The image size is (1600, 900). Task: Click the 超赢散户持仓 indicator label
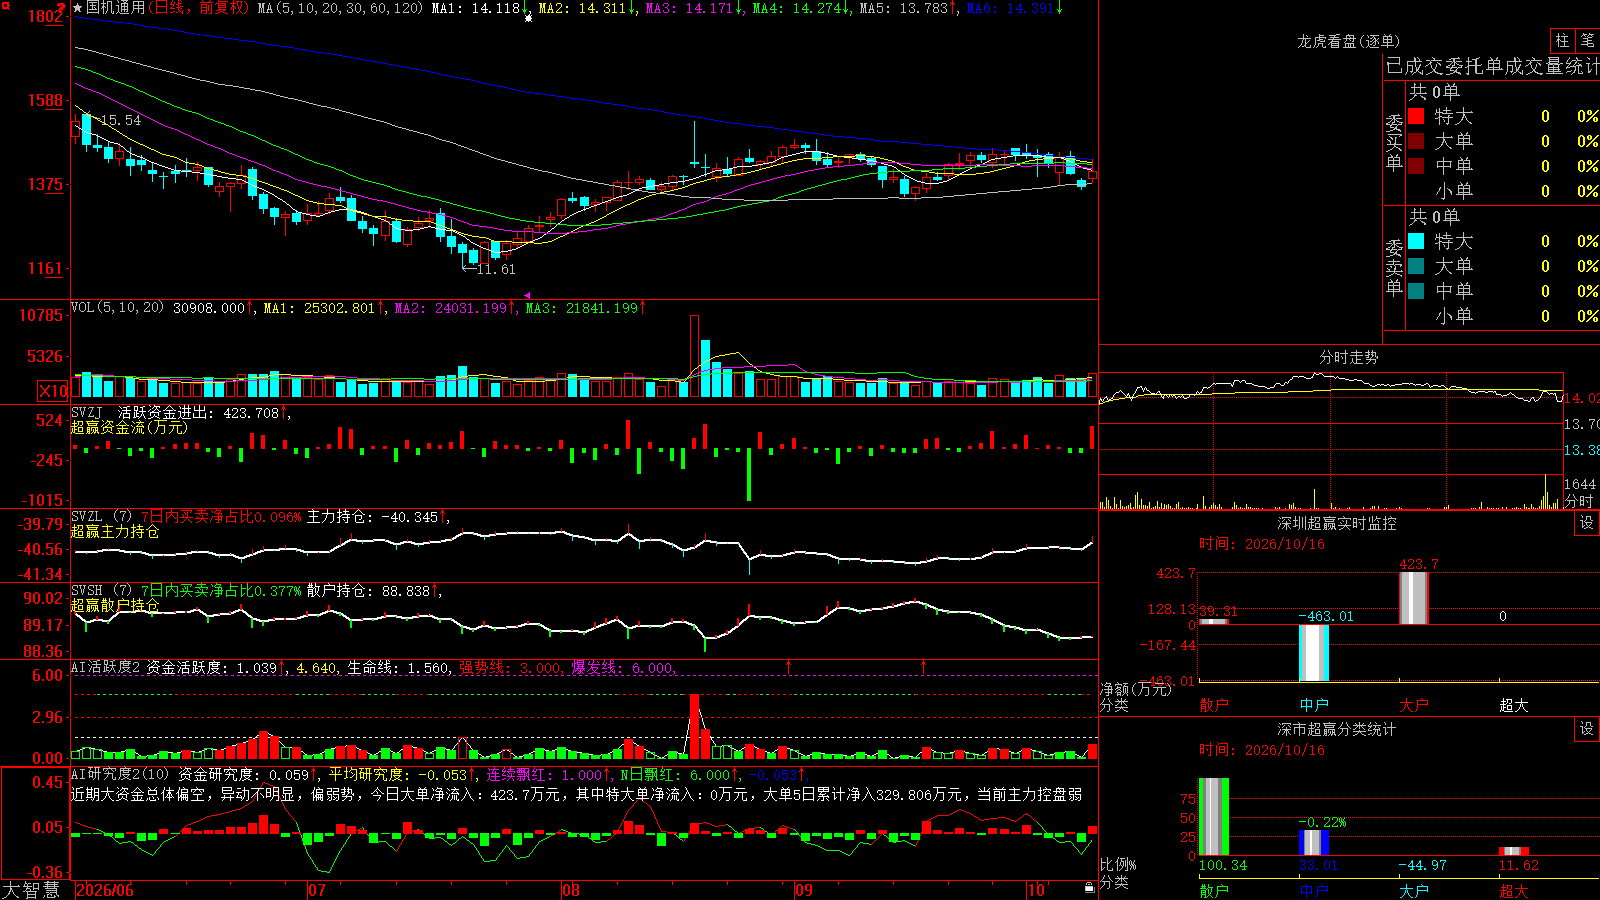[115, 605]
